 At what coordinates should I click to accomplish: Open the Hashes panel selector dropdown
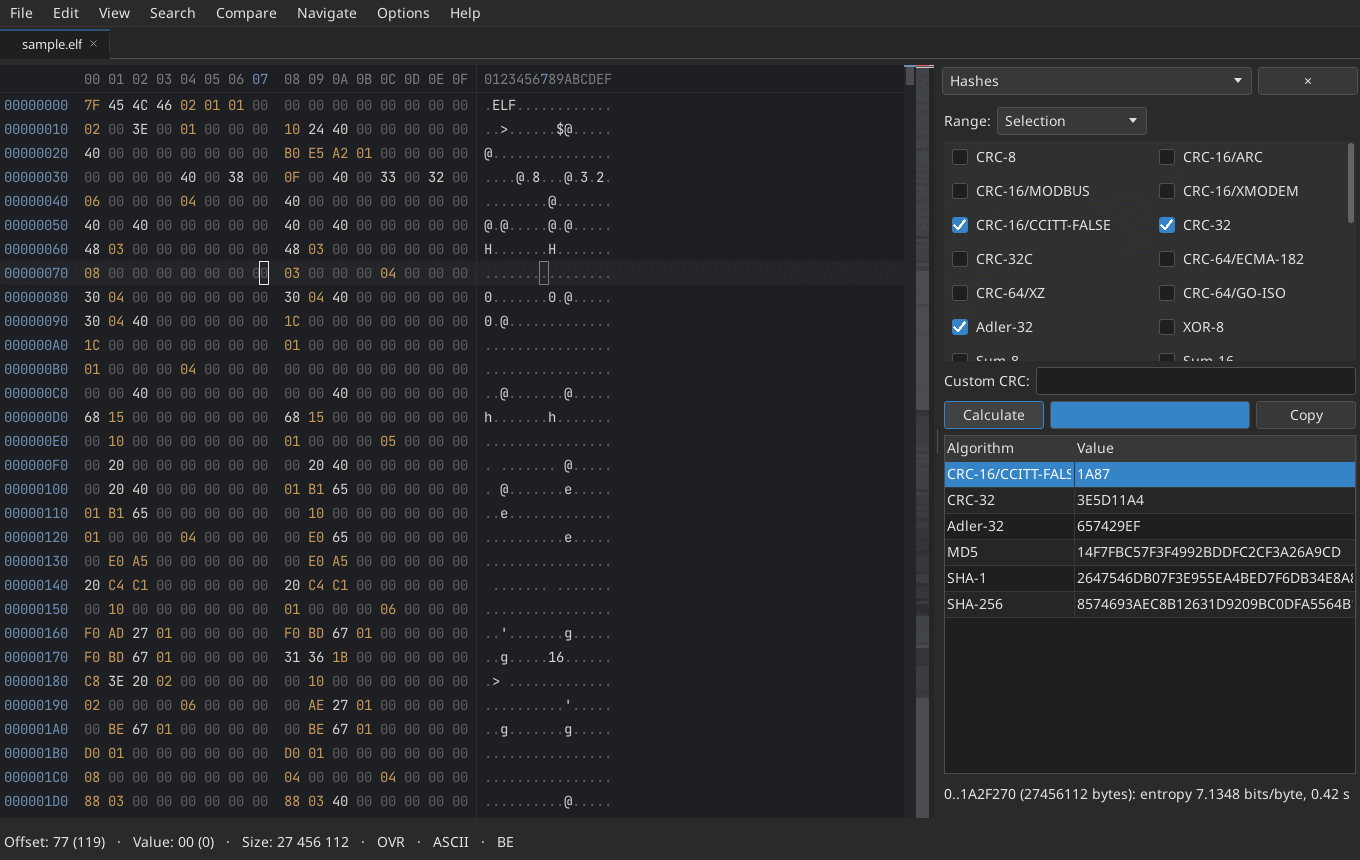tap(1097, 81)
